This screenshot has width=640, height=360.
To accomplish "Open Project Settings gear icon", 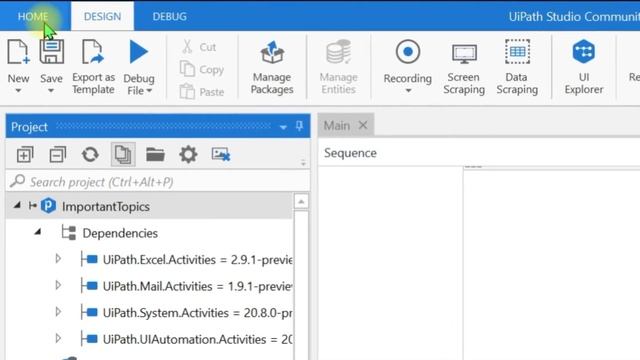I will (188, 155).
